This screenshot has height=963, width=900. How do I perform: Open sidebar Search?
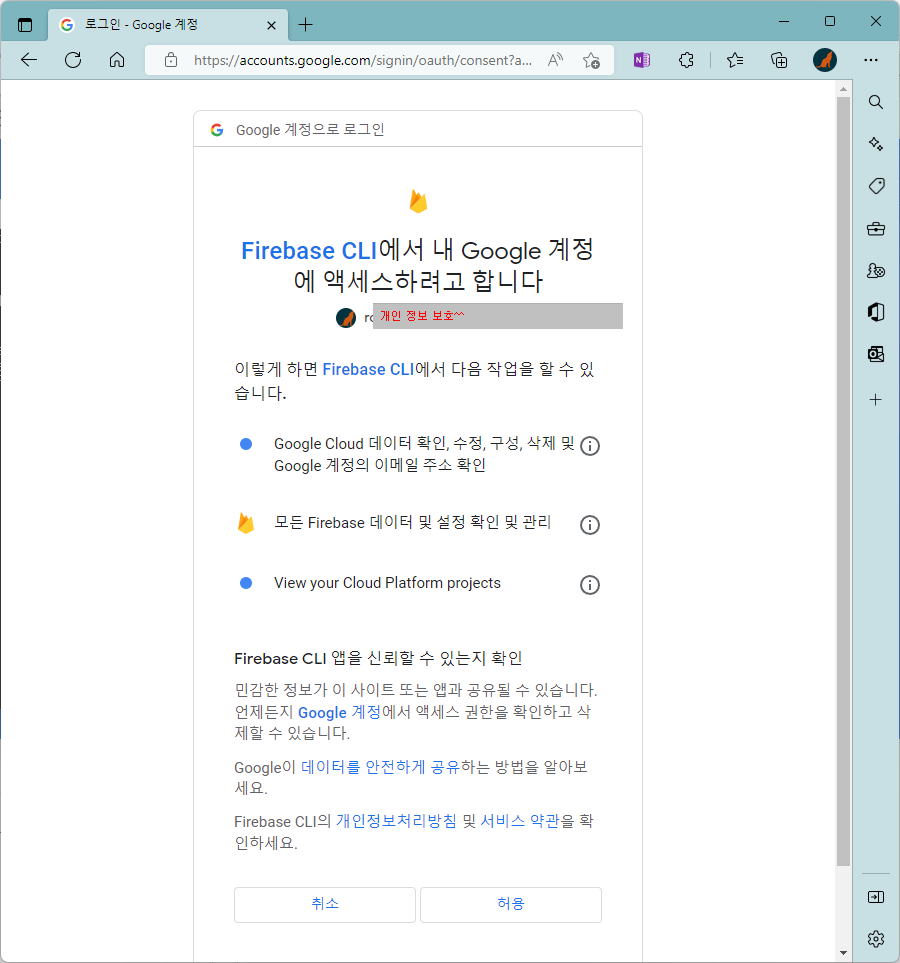click(x=876, y=102)
